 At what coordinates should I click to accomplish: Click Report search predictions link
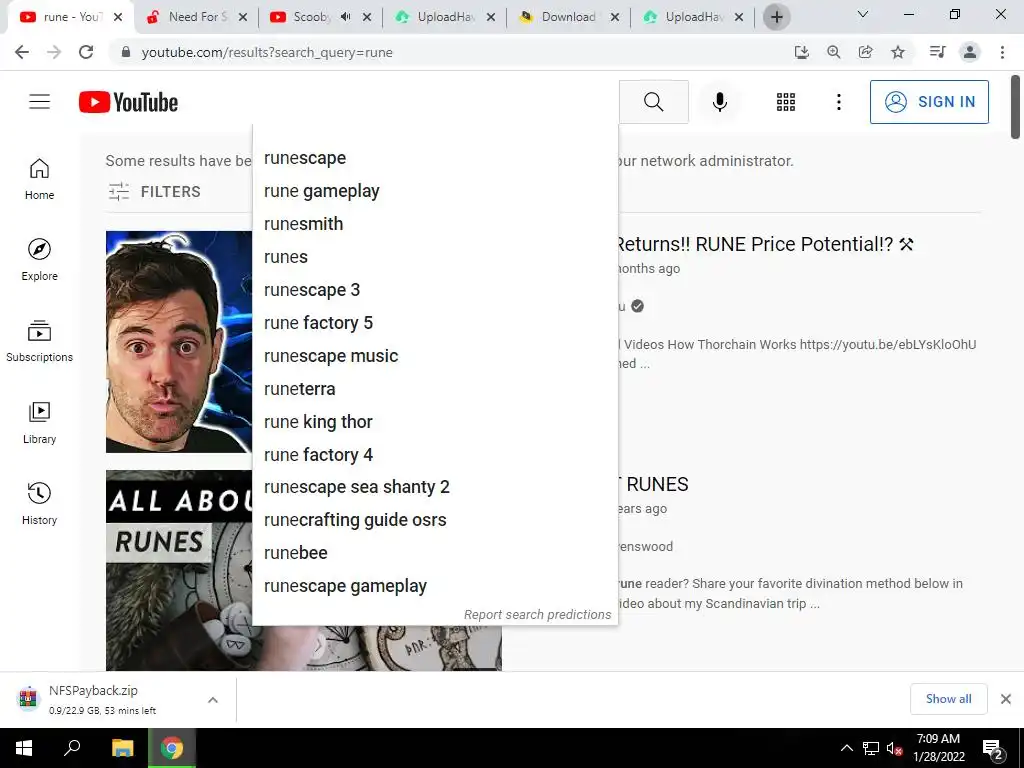tap(537, 615)
